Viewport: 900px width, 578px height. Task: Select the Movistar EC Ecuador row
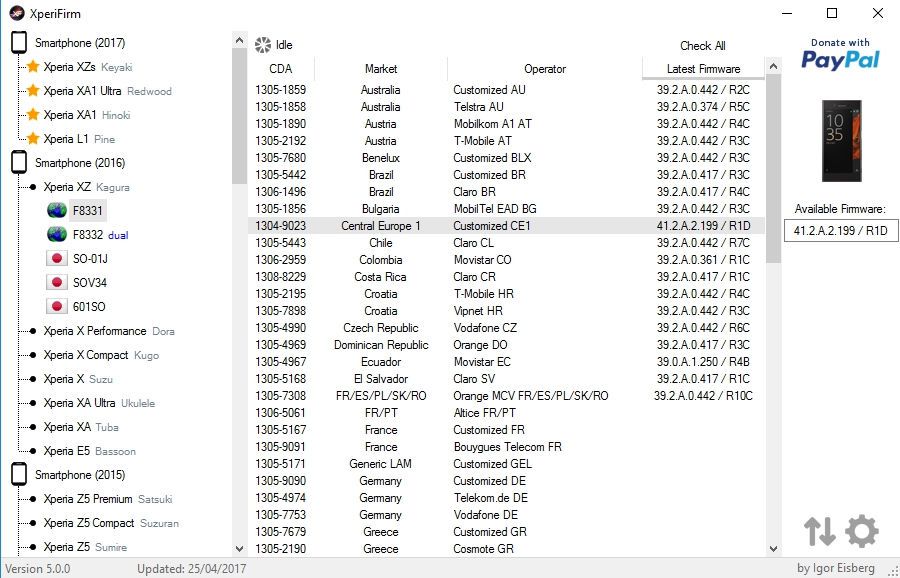507,362
